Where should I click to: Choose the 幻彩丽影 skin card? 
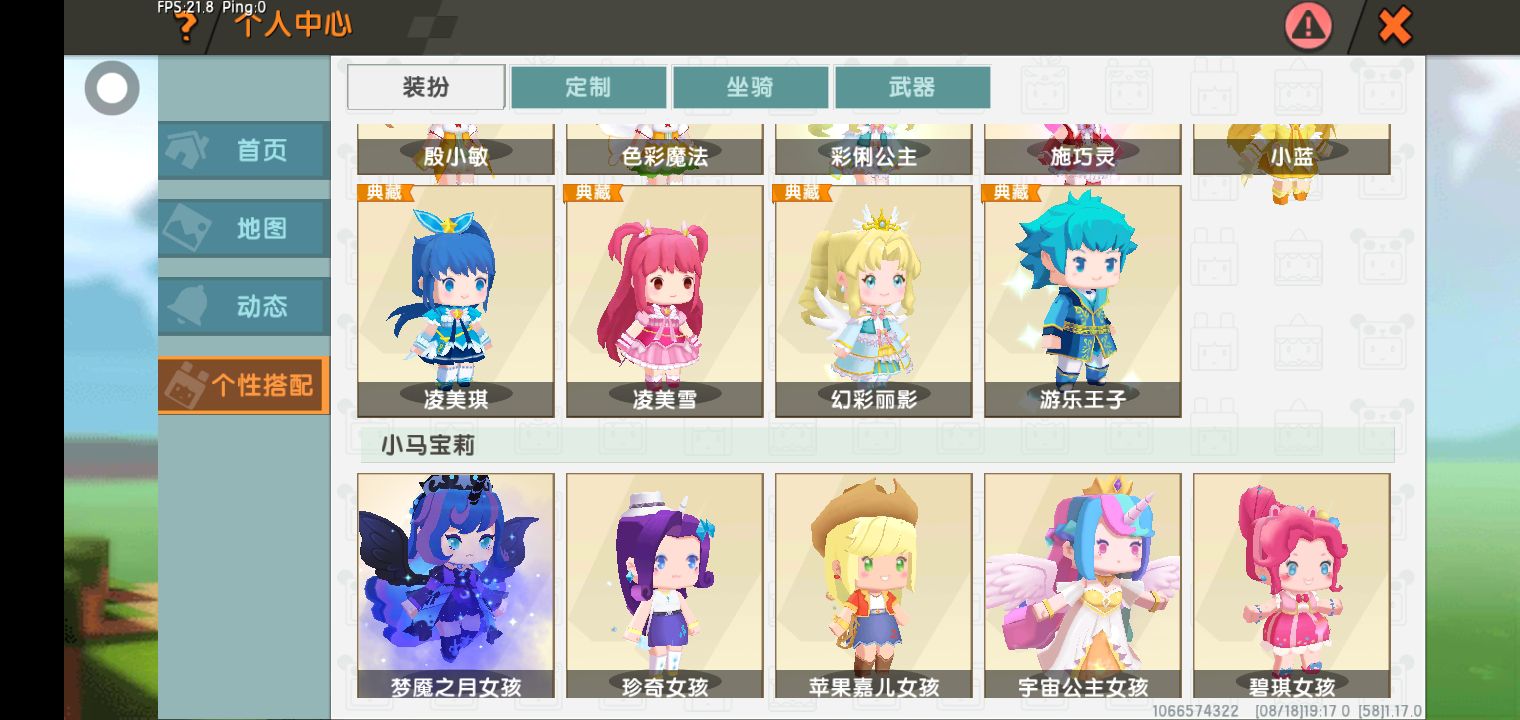pyautogui.click(x=874, y=301)
